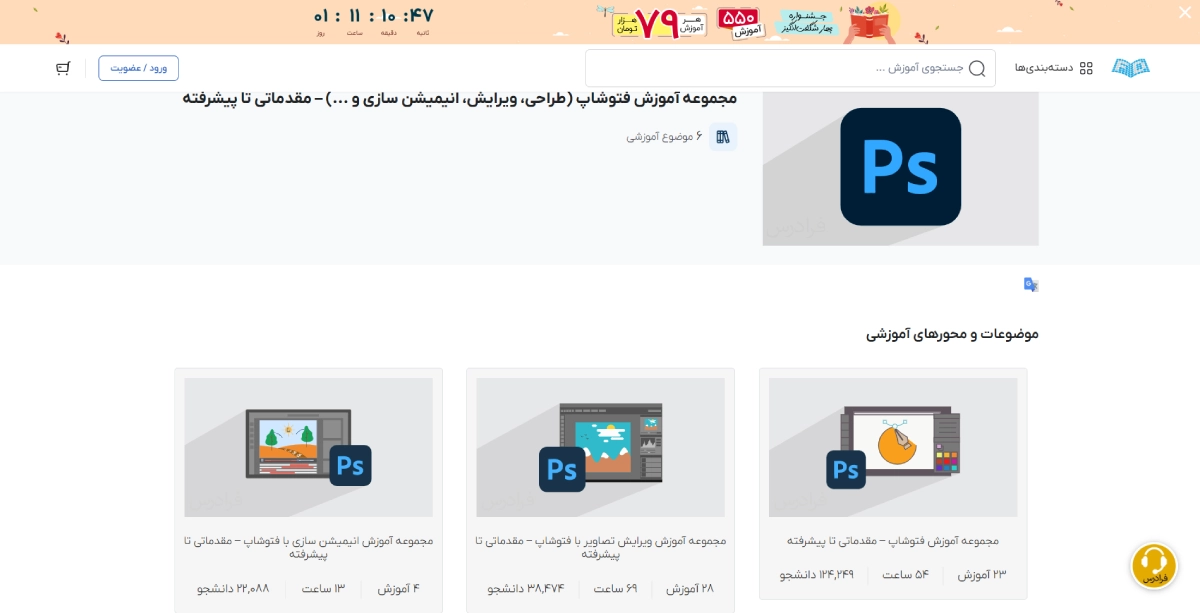Click the Faradars open-book logo
Screen dimensions: 1200x613
(1130, 67)
